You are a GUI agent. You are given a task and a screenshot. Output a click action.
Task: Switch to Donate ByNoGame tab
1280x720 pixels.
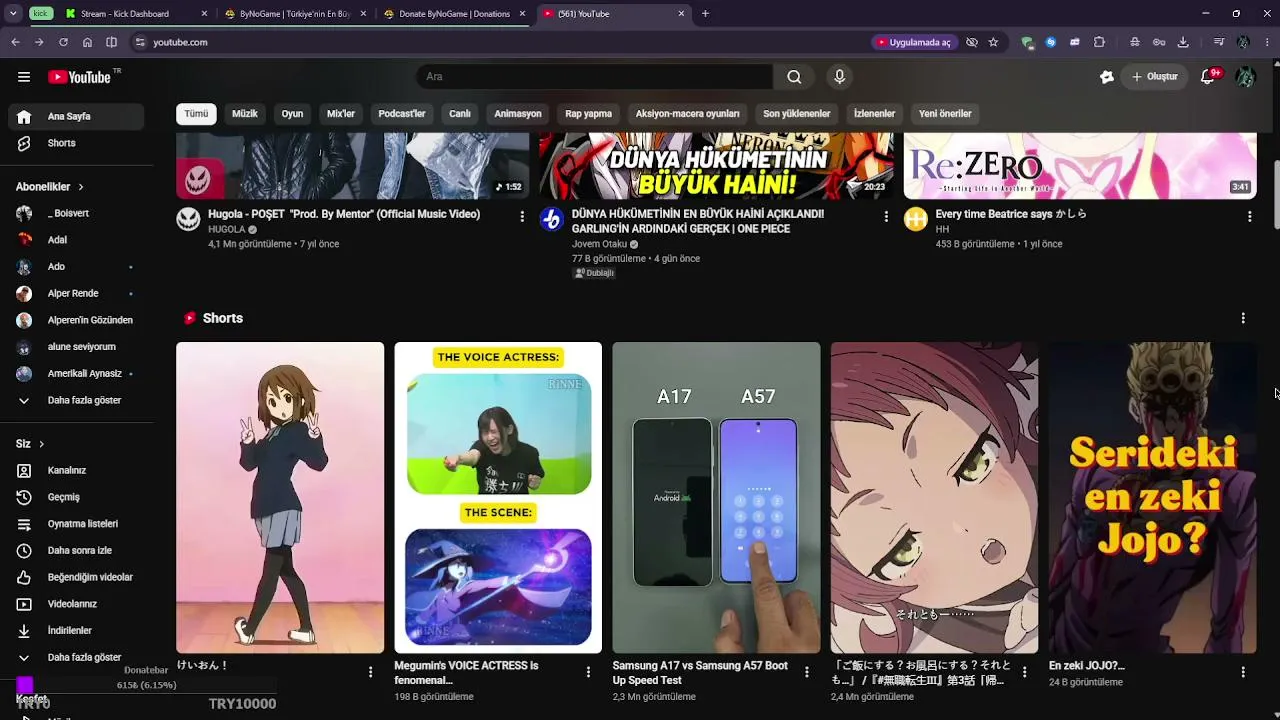tap(454, 14)
